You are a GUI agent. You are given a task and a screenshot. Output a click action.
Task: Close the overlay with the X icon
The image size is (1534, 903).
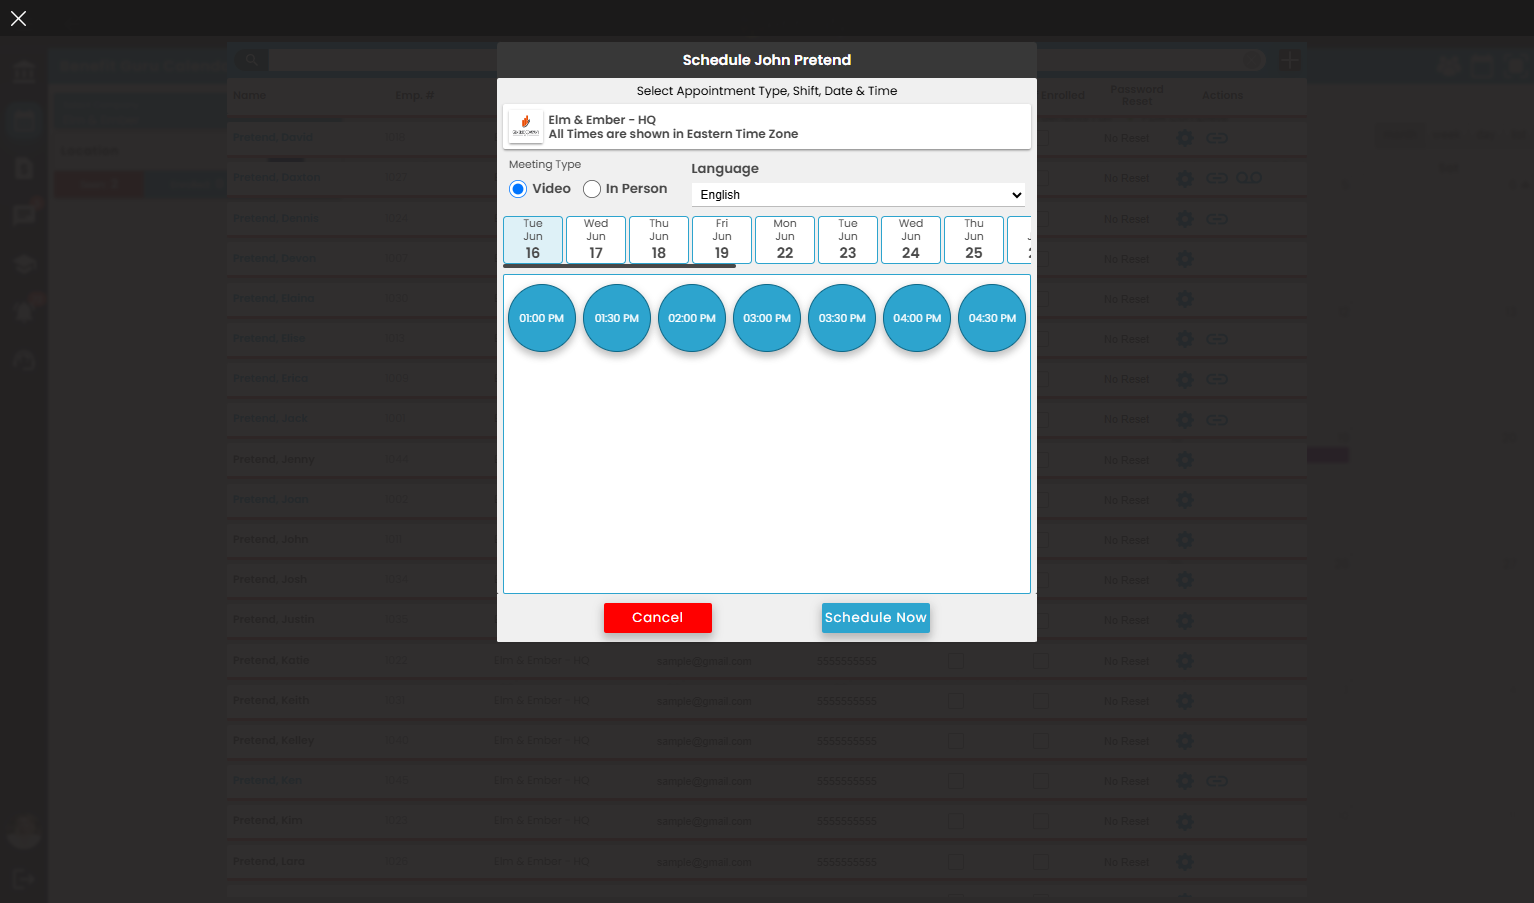[x=18, y=18]
